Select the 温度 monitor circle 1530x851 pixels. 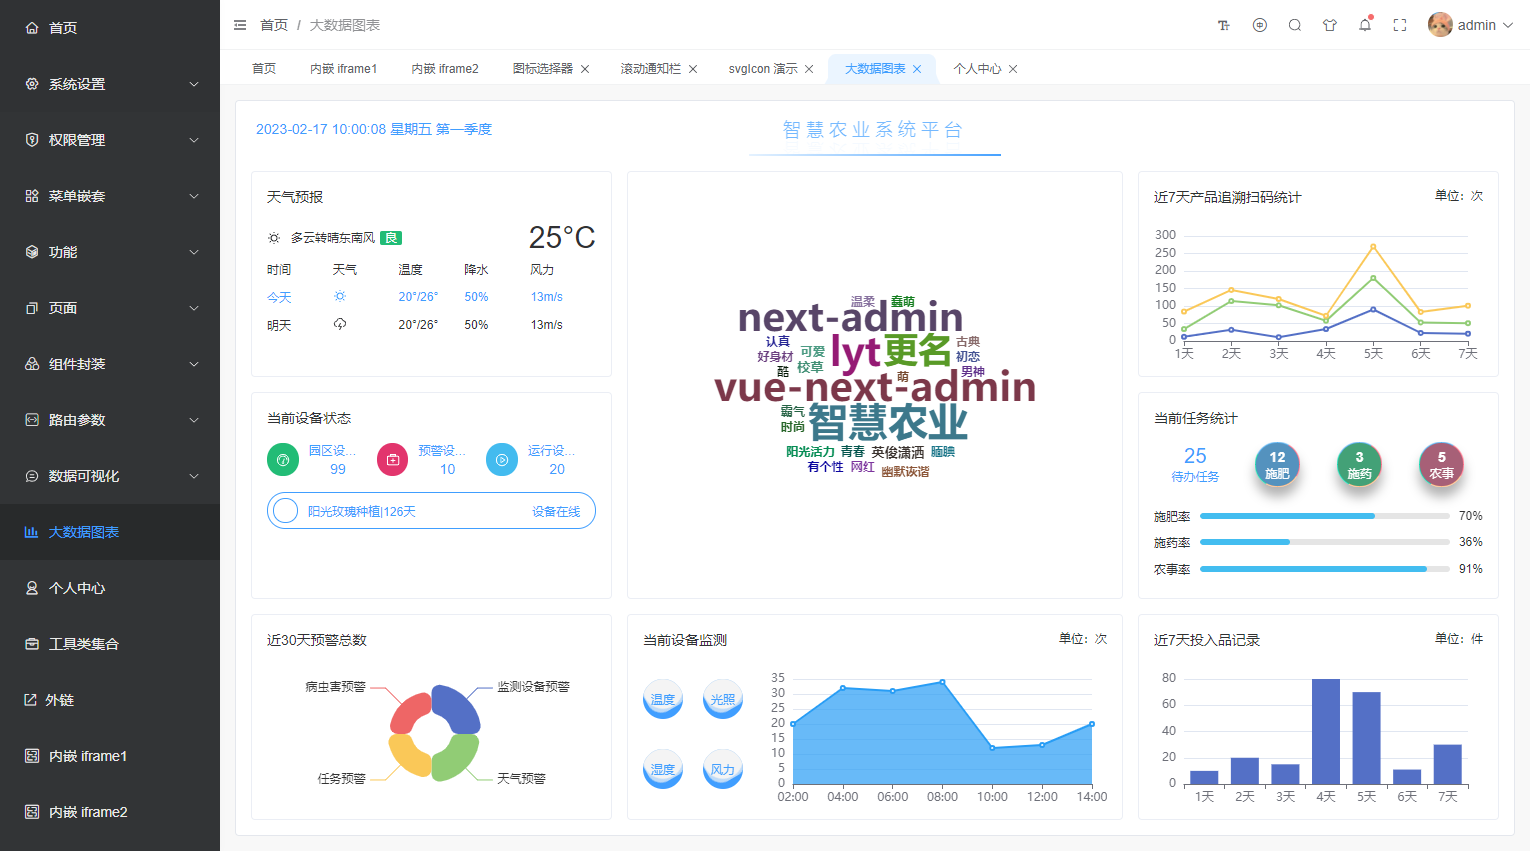tap(663, 699)
